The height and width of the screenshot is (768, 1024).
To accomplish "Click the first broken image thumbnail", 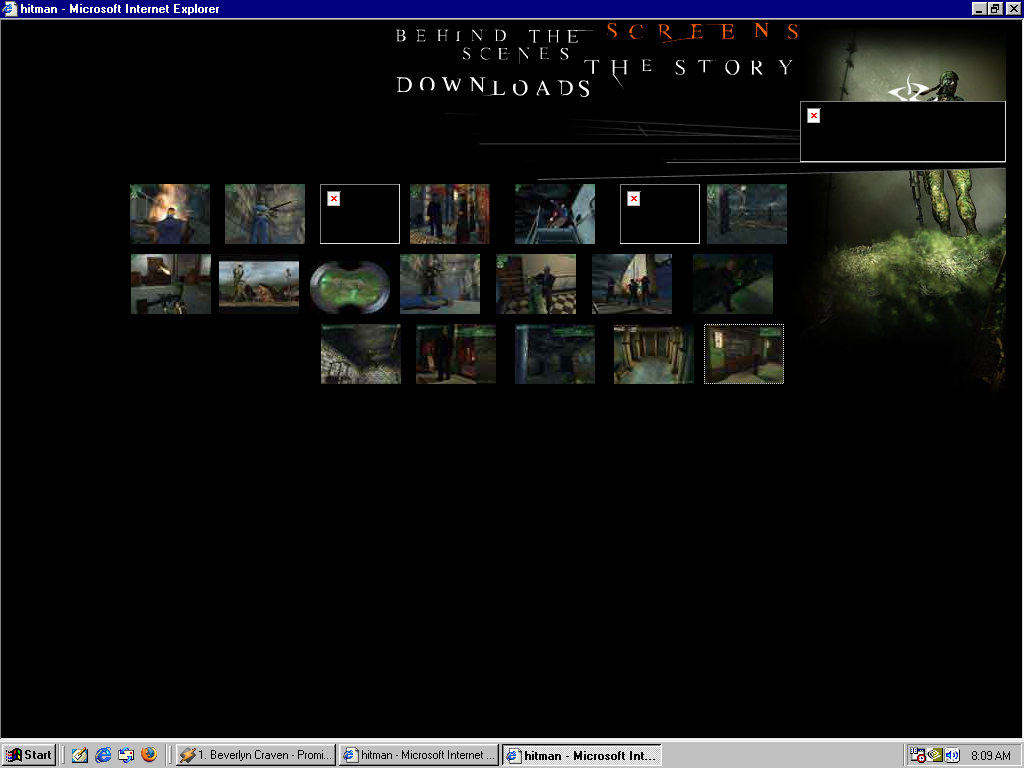I will tap(360, 214).
